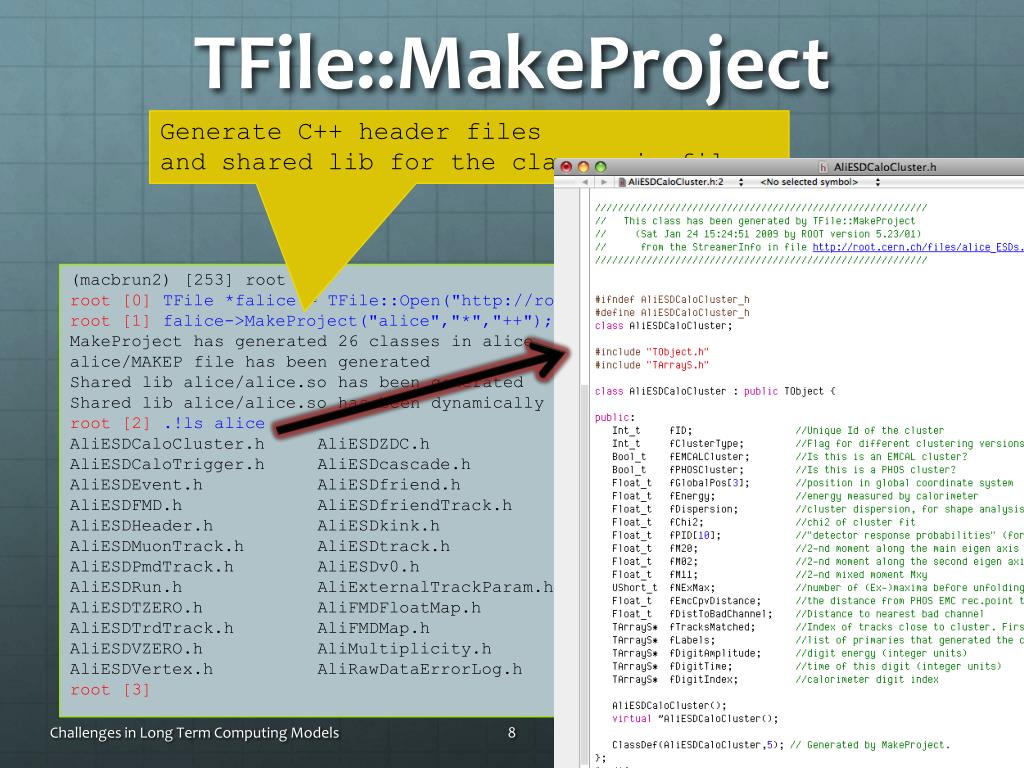This screenshot has height=768, width=1024.
Task: Click the back navigation arrow in editor bar
Action: tap(584, 182)
